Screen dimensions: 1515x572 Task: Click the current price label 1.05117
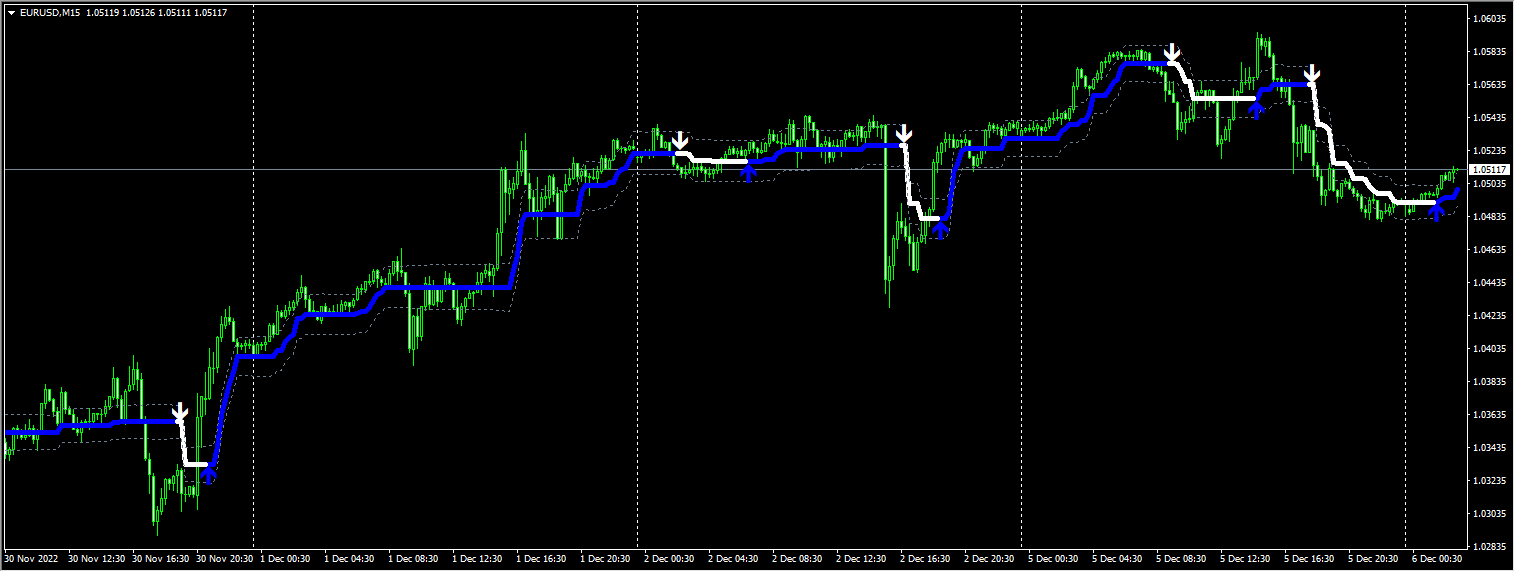1489,170
